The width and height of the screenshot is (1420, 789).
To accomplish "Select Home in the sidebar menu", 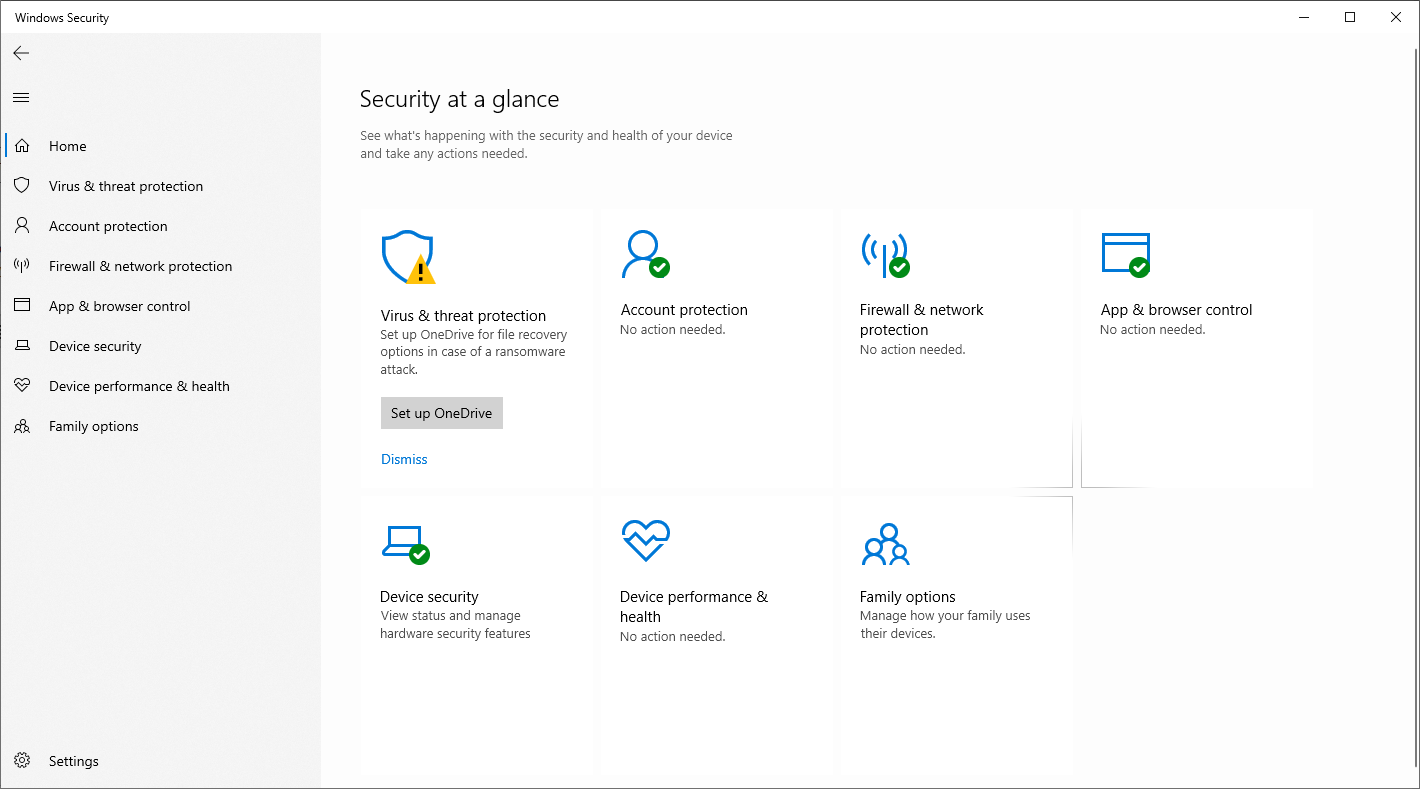I will click(68, 146).
